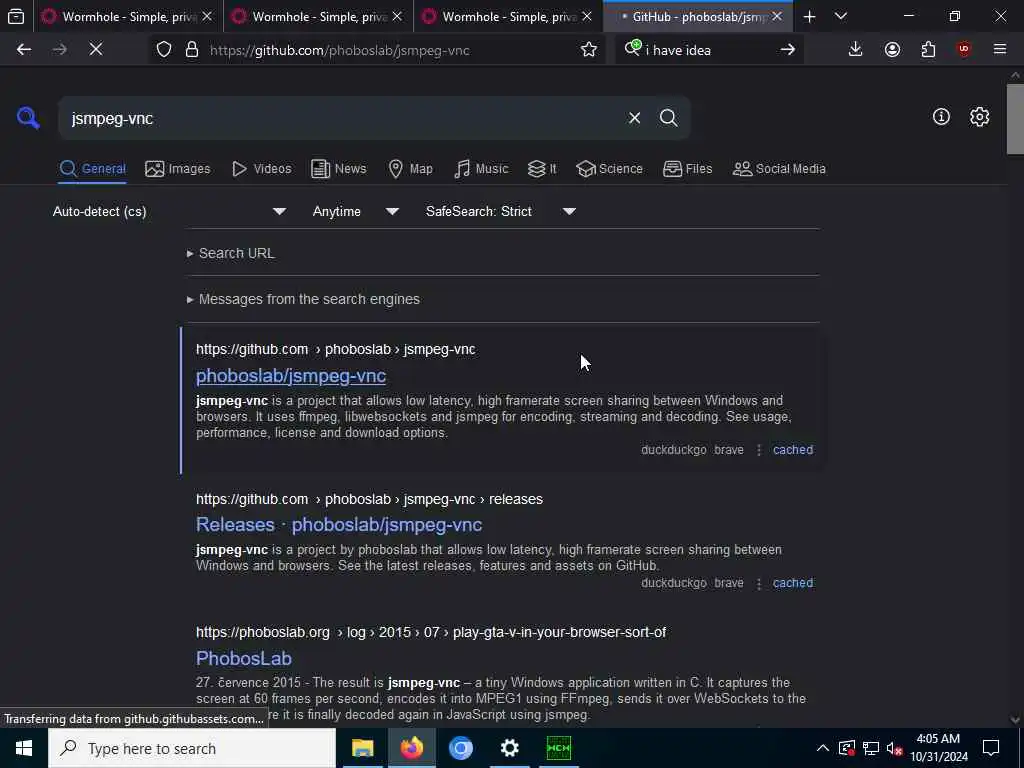Open Anytime time range dropdown

[355, 212]
